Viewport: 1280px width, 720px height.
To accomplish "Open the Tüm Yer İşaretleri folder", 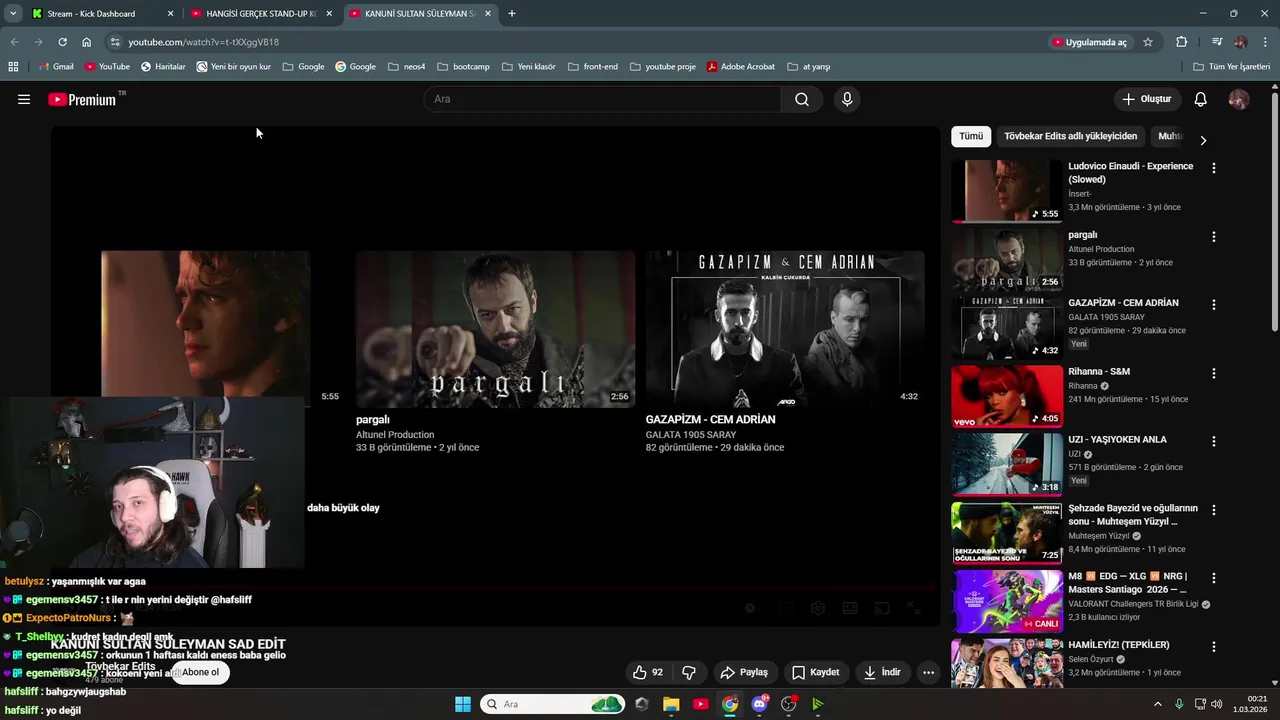I will point(1232,67).
